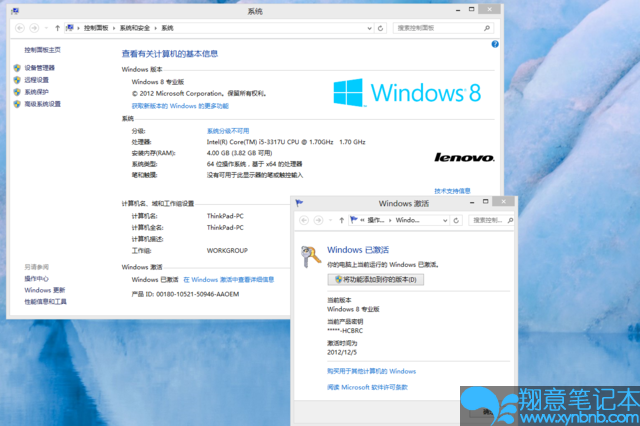This screenshot has width=640, height=426.
Task: Click flag icon in activation address bar
Action: coord(354,220)
